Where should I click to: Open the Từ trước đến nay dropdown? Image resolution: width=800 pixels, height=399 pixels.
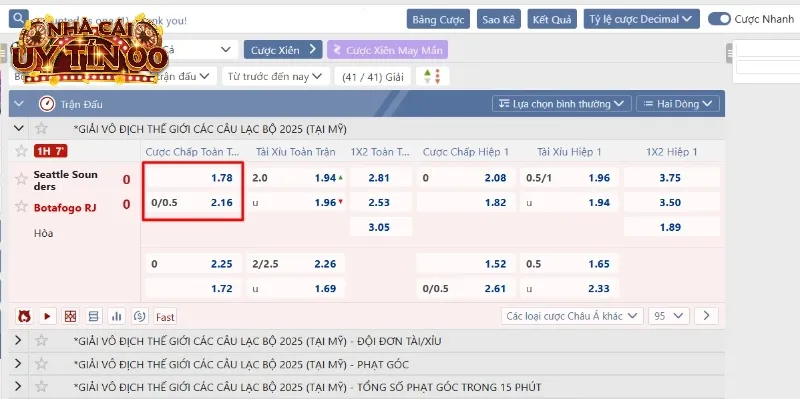coord(276,77)
